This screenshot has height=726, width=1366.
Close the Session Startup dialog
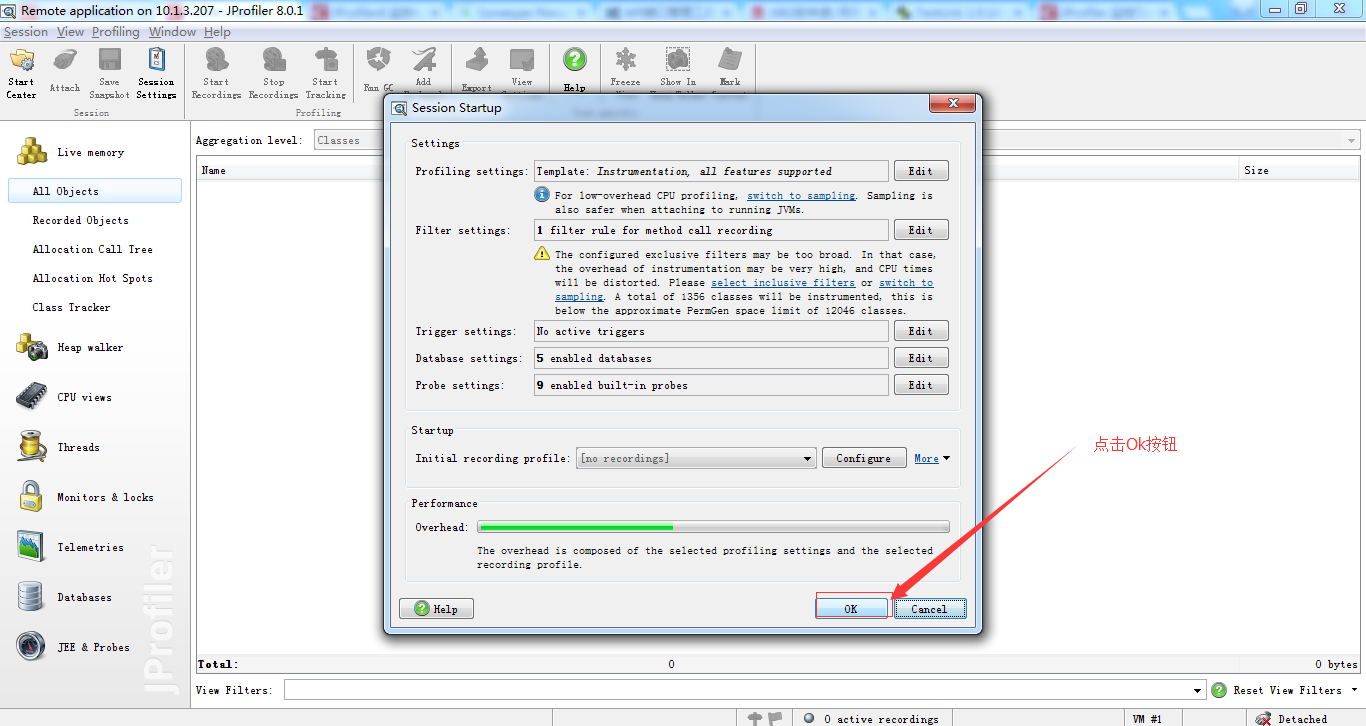[x=953, y=103]
